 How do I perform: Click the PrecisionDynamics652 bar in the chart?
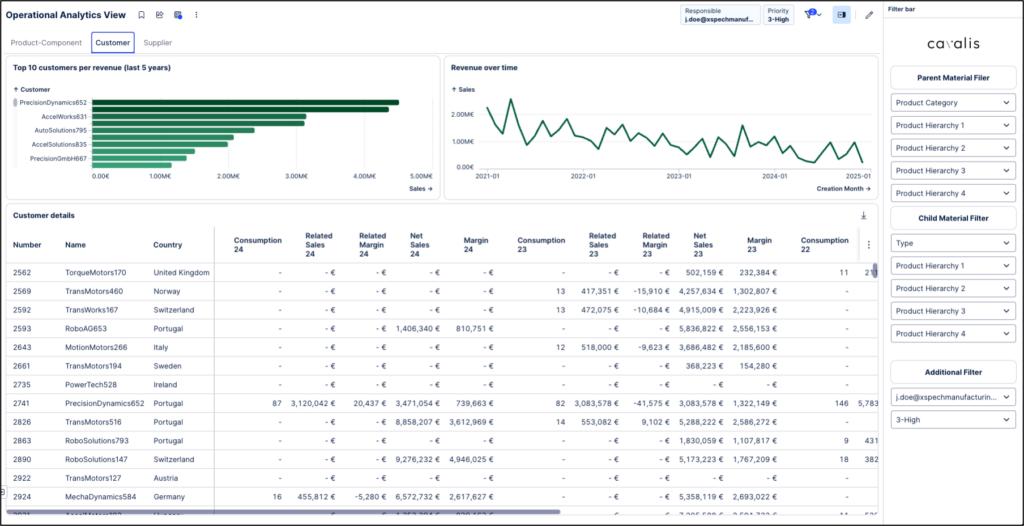tap(245, 102)
